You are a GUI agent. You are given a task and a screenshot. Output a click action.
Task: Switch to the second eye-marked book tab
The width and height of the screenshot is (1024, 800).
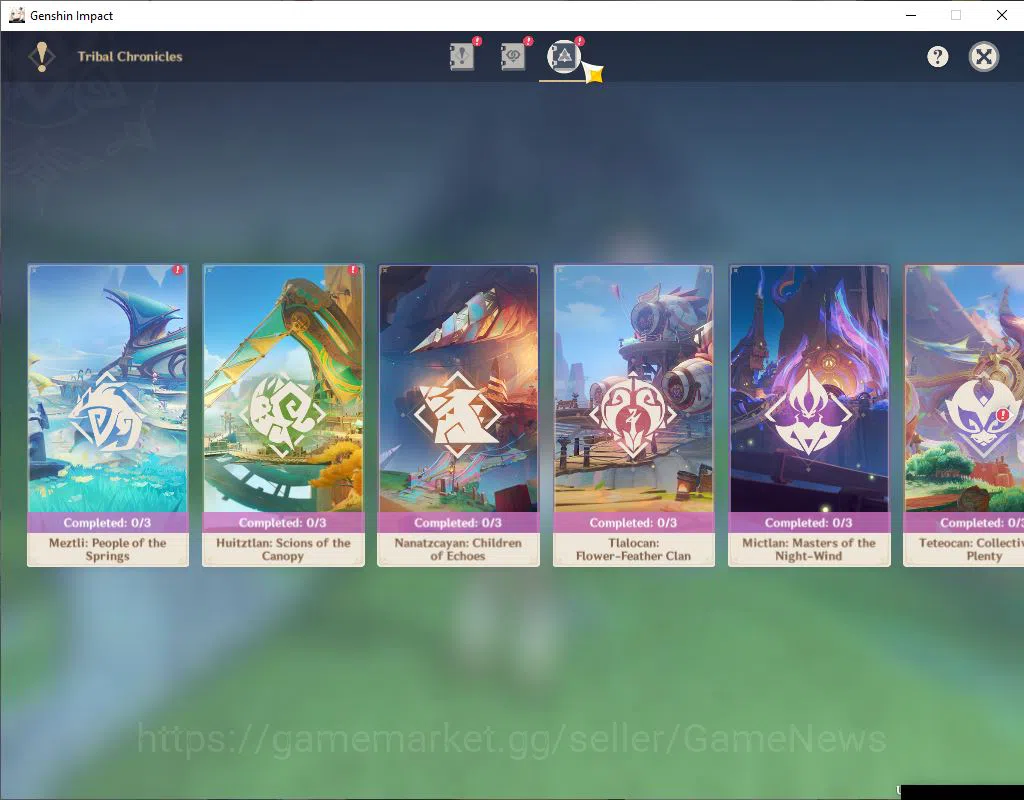tap(513, 57)
